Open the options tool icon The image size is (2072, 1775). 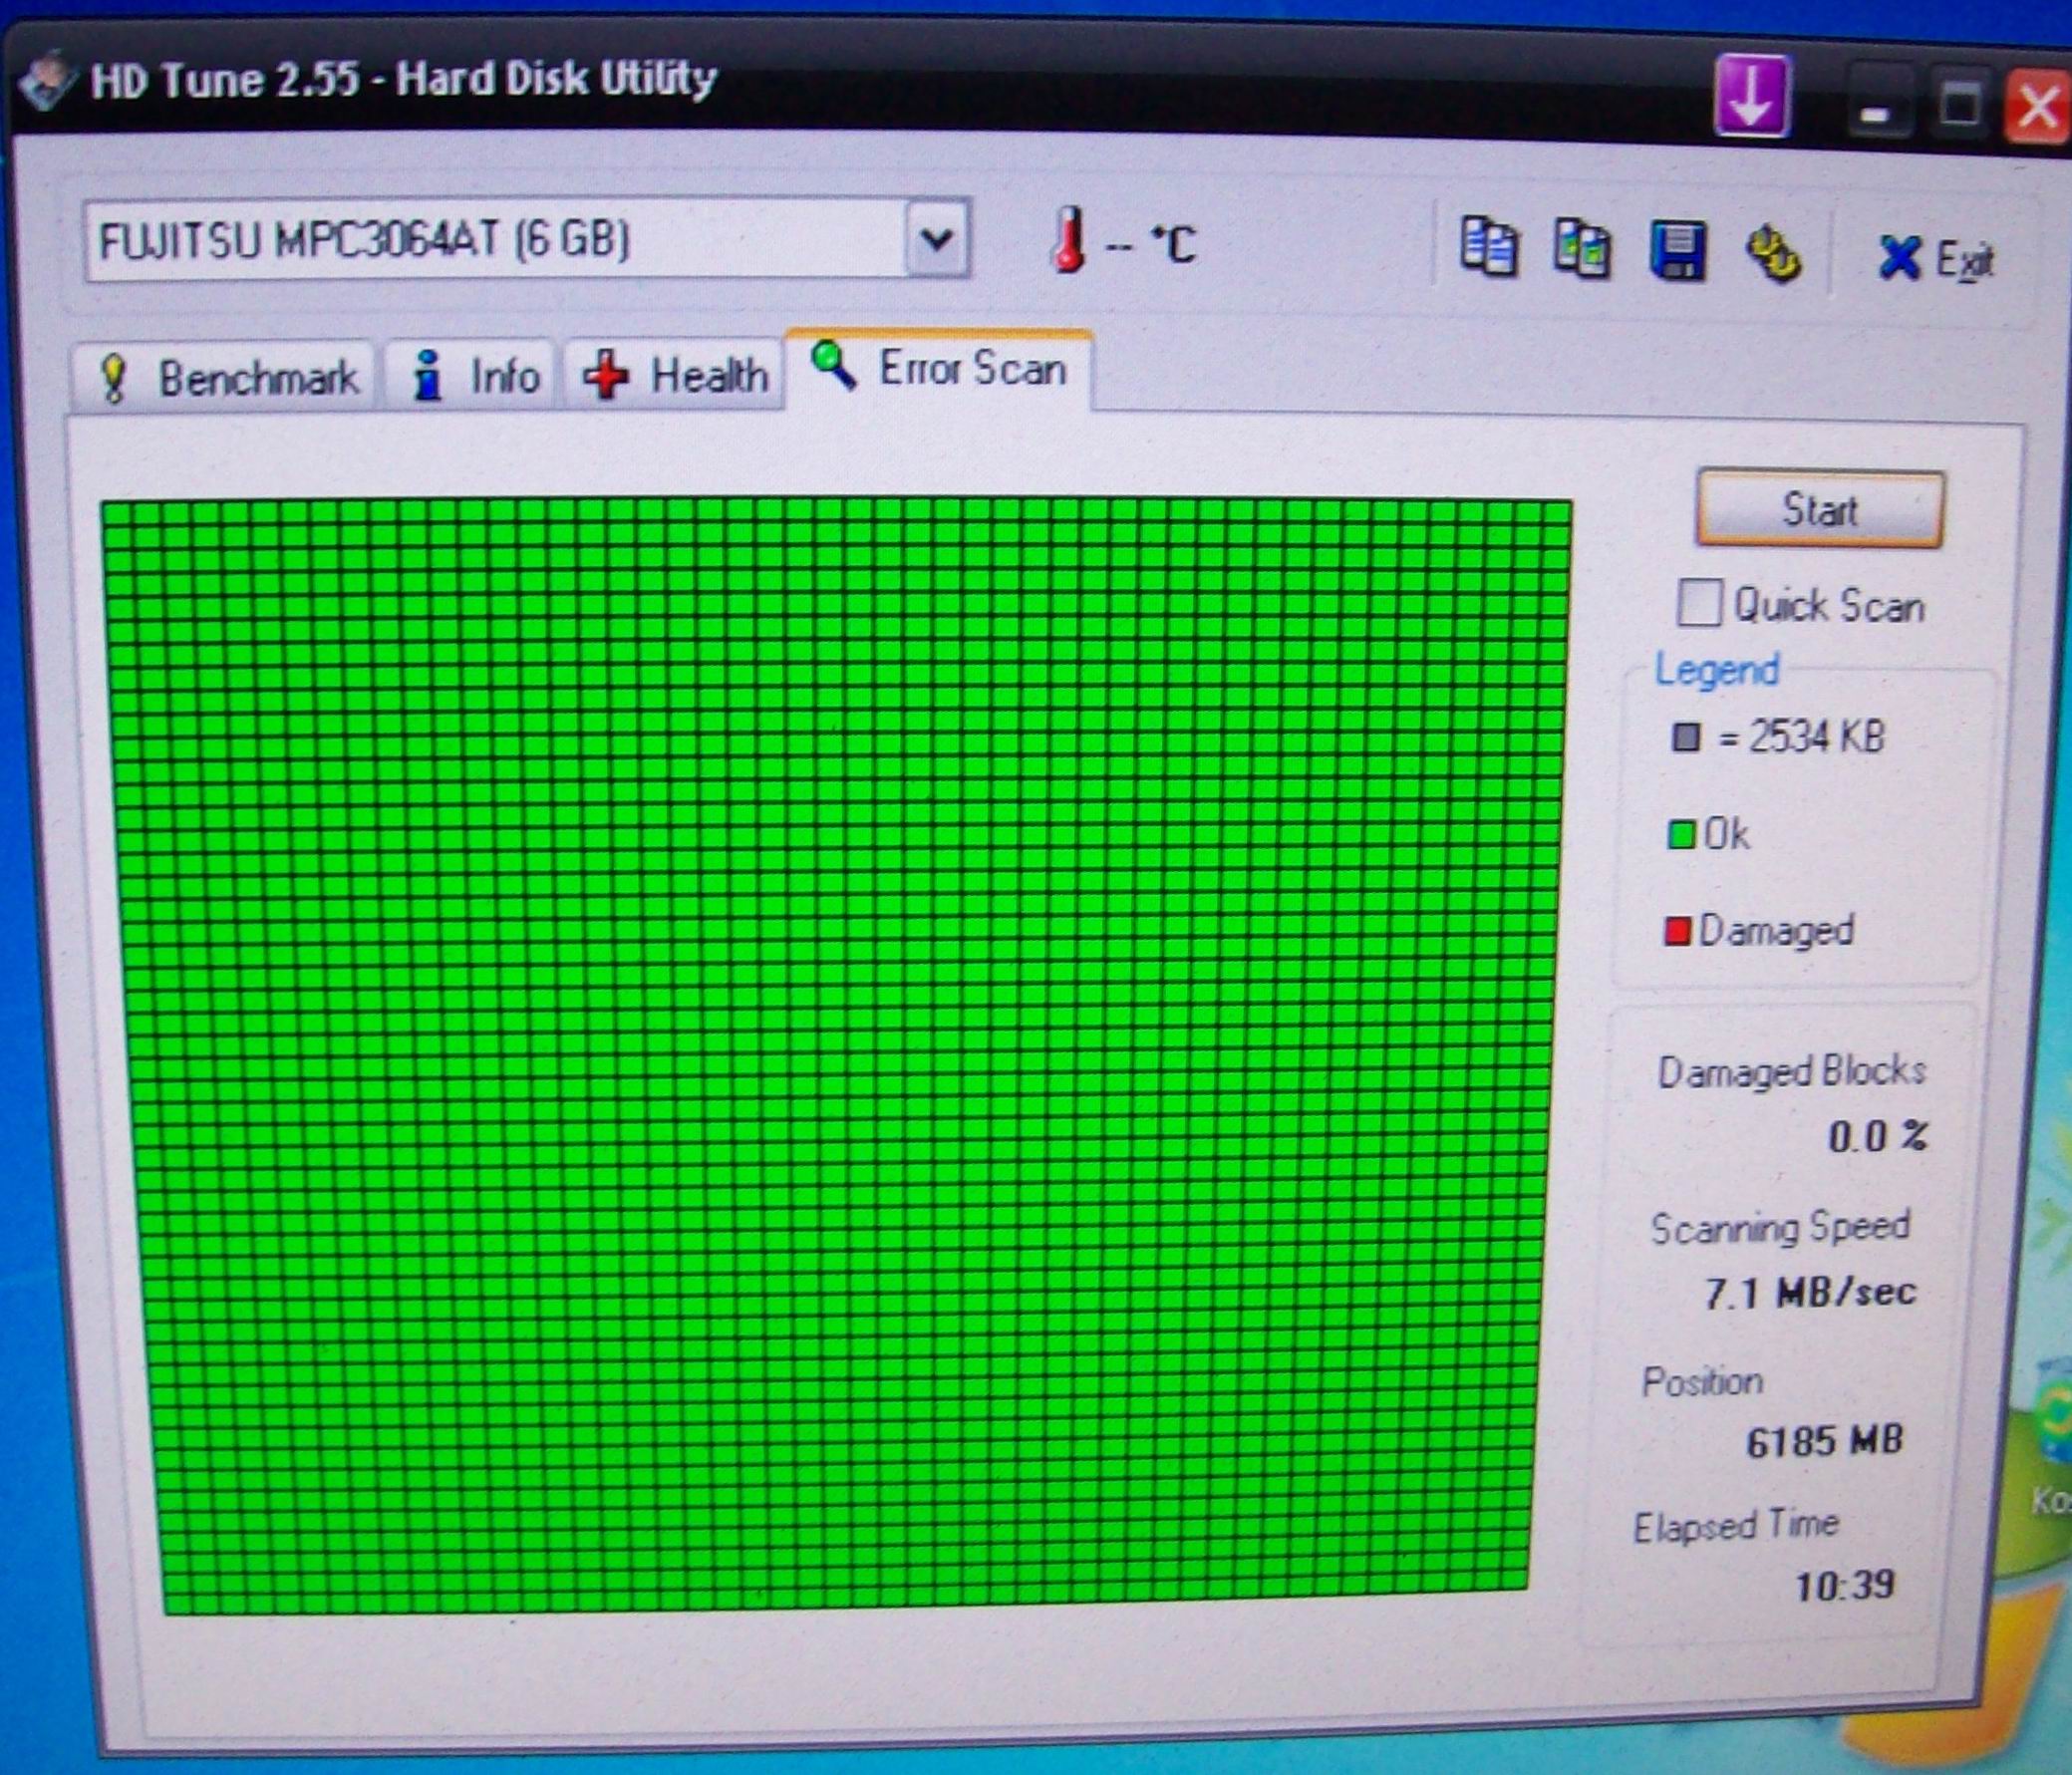click(x=1773, y=254)
